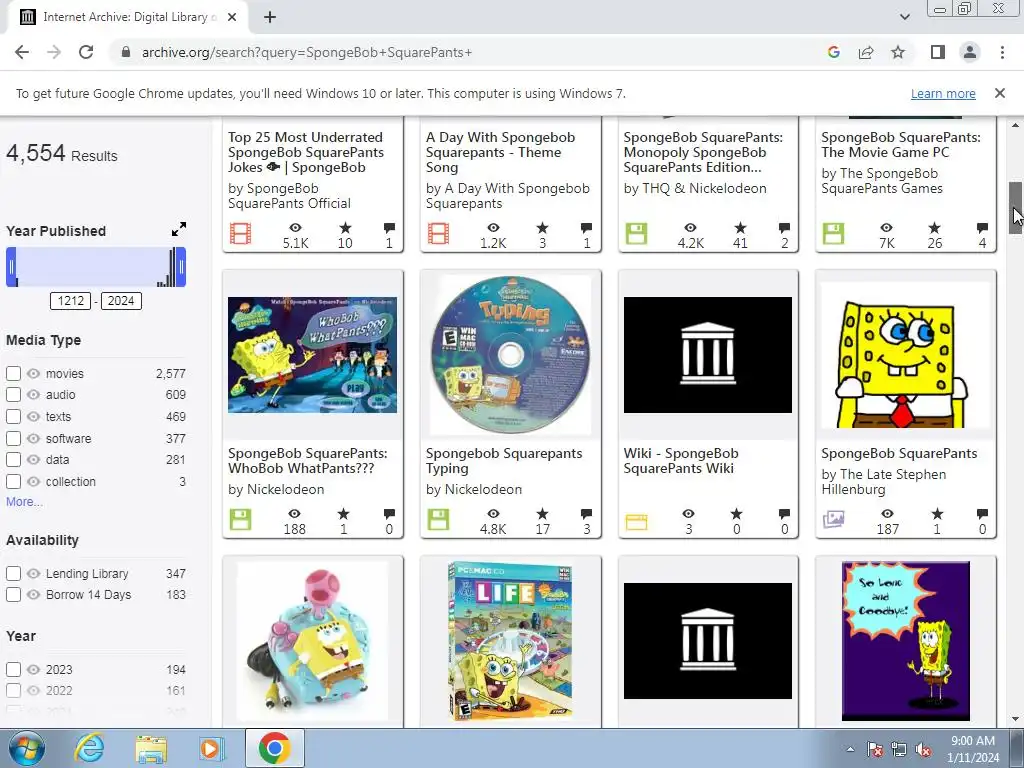This screenshot has width=1024, height=768.
Task: Go back to previous page
Action: (22, 52)
